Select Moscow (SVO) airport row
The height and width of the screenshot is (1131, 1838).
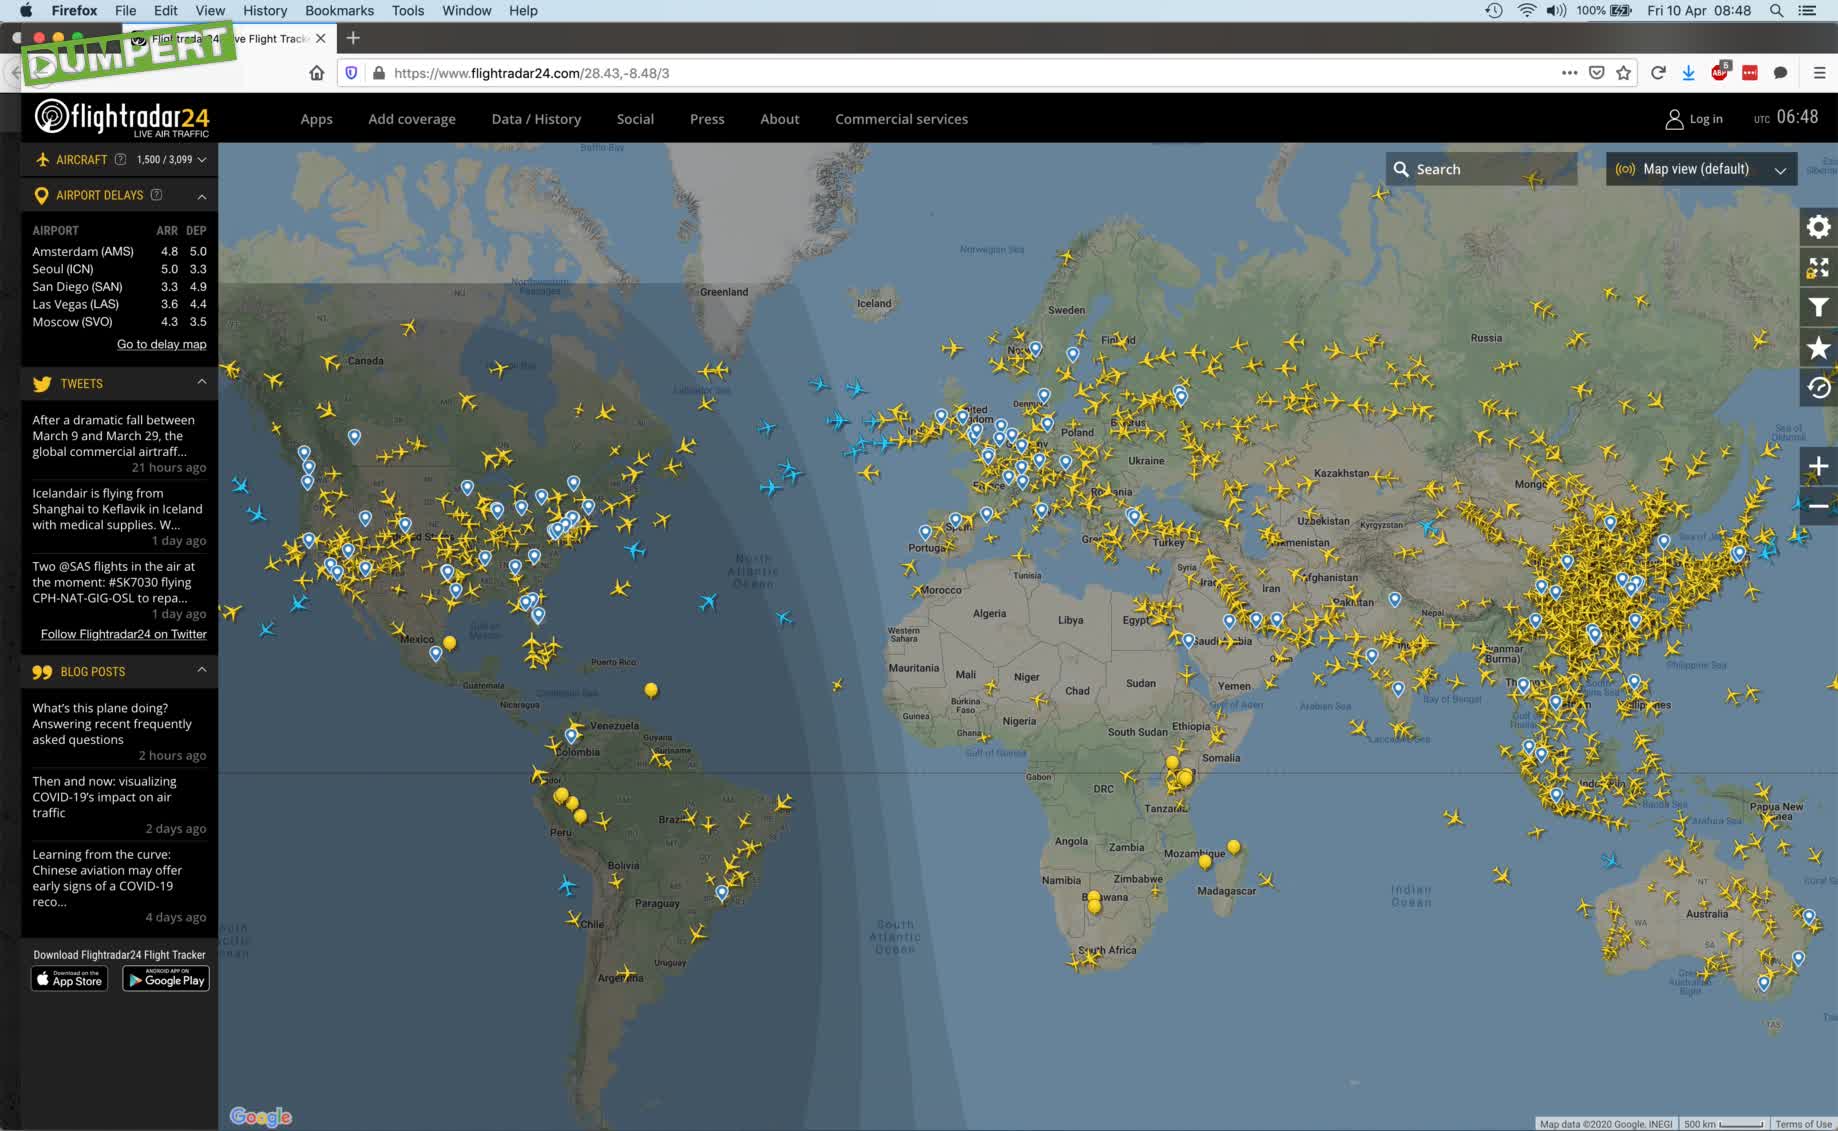119,322
